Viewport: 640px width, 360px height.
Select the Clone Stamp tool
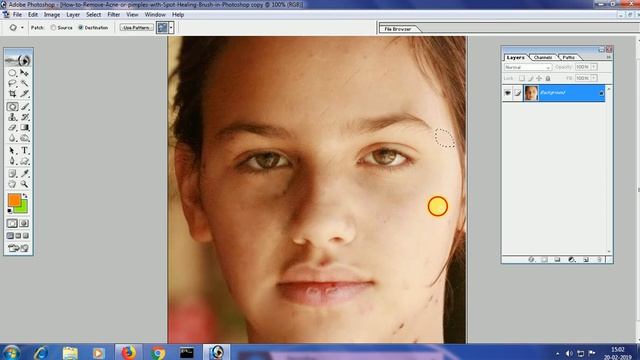12,117
